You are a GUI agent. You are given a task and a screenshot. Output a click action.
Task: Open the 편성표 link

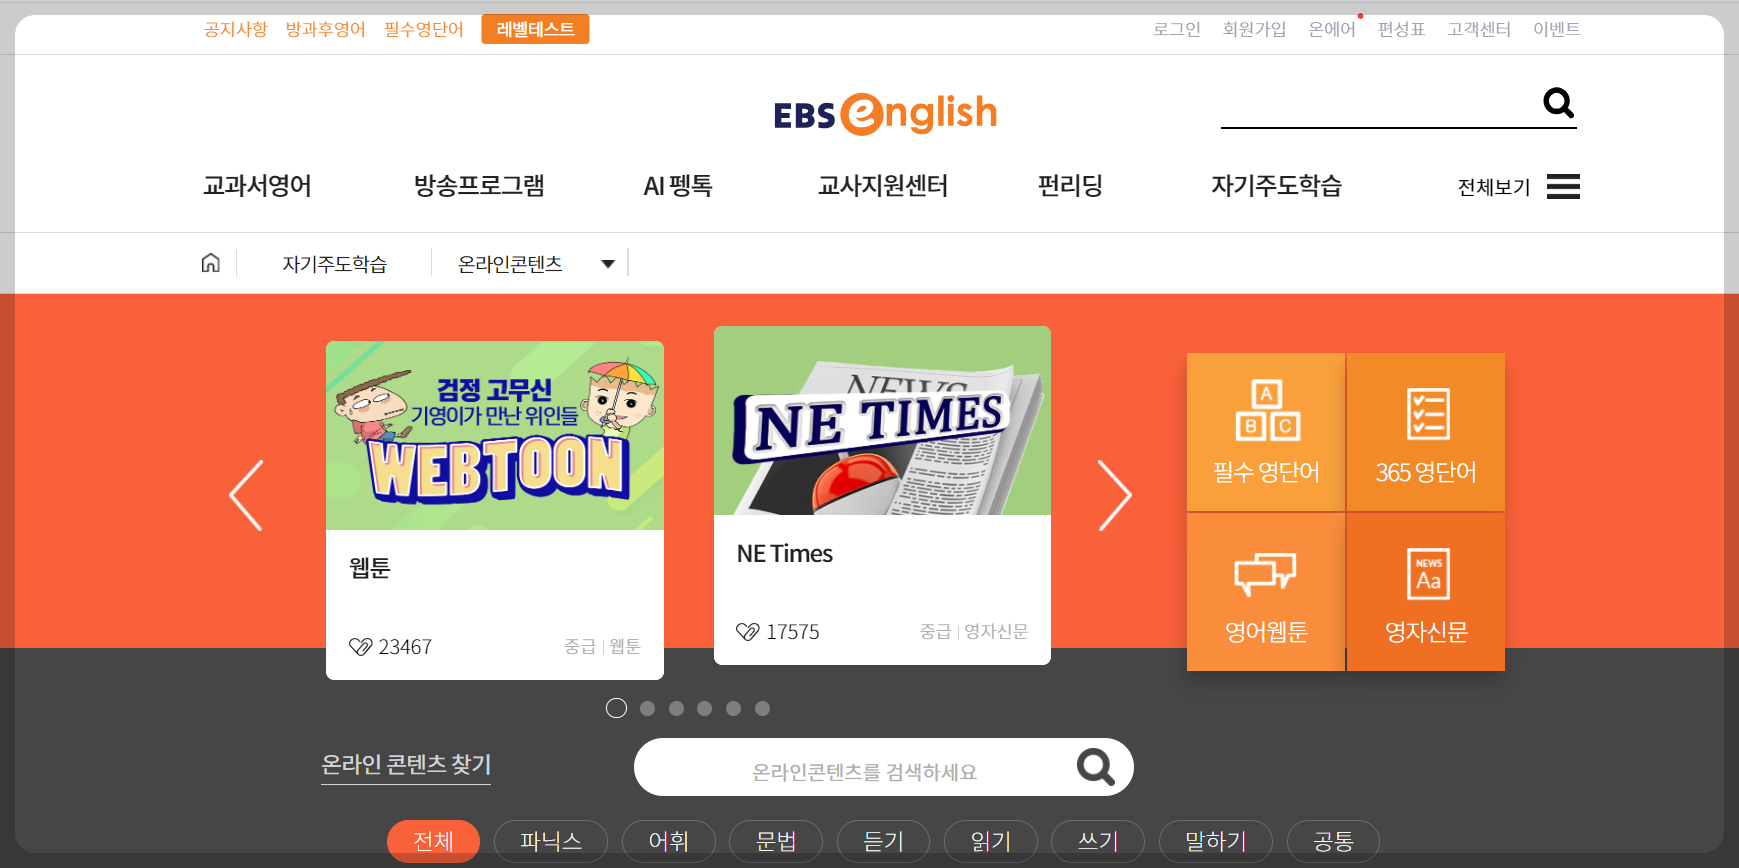[1401, 29]
